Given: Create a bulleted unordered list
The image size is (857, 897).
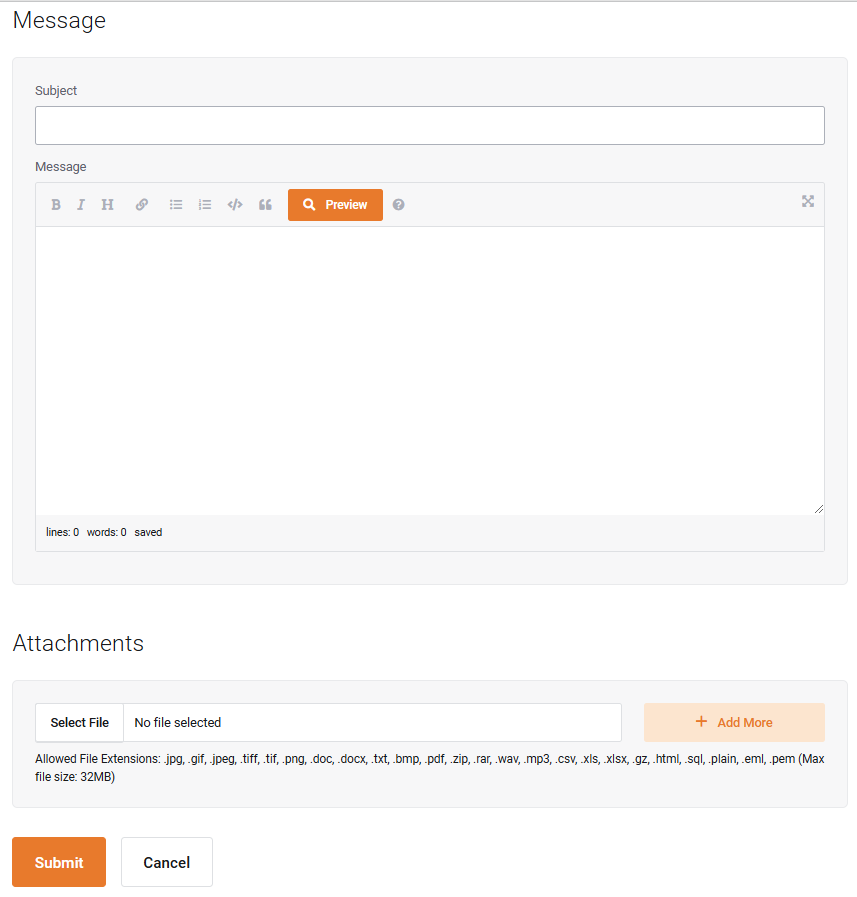Looking at the screenshot, I should pos(176,205).
